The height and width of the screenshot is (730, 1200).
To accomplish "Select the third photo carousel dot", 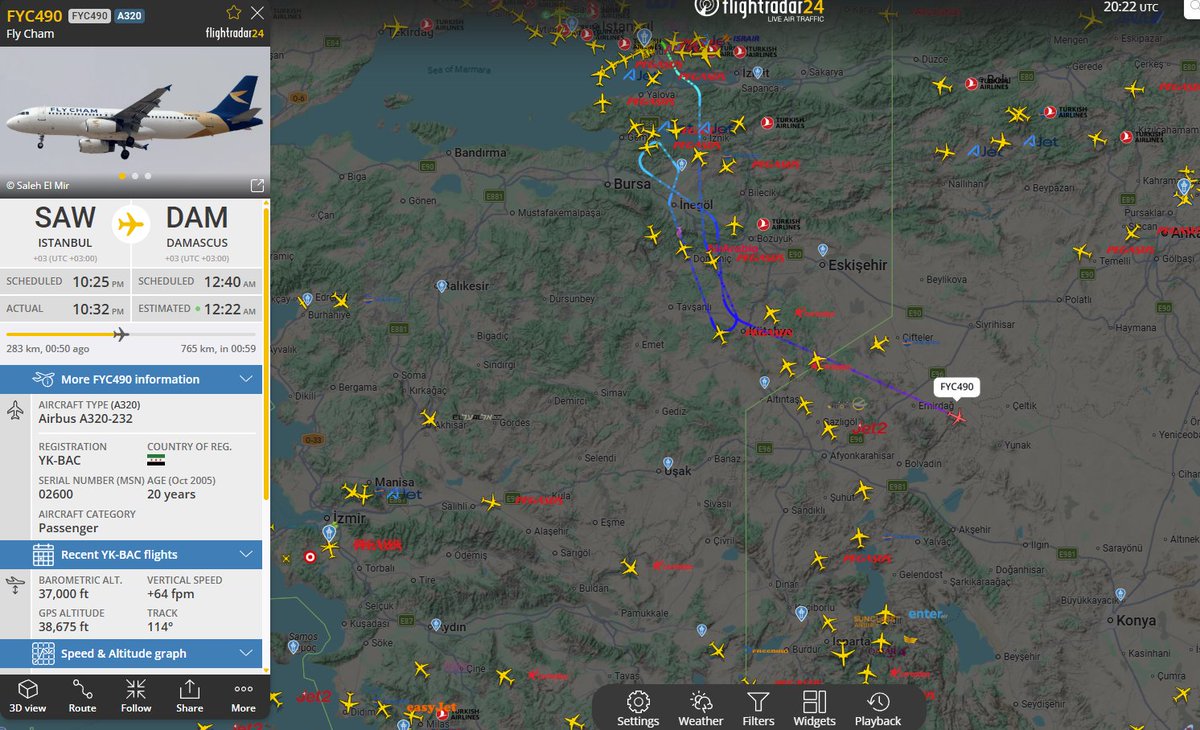I will click(x=148, y=176).
